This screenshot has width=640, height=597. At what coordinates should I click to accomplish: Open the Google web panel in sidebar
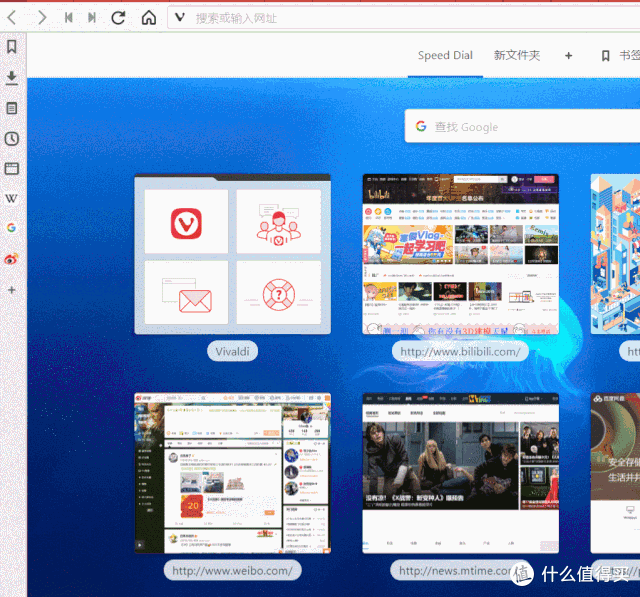pos(11,228)
